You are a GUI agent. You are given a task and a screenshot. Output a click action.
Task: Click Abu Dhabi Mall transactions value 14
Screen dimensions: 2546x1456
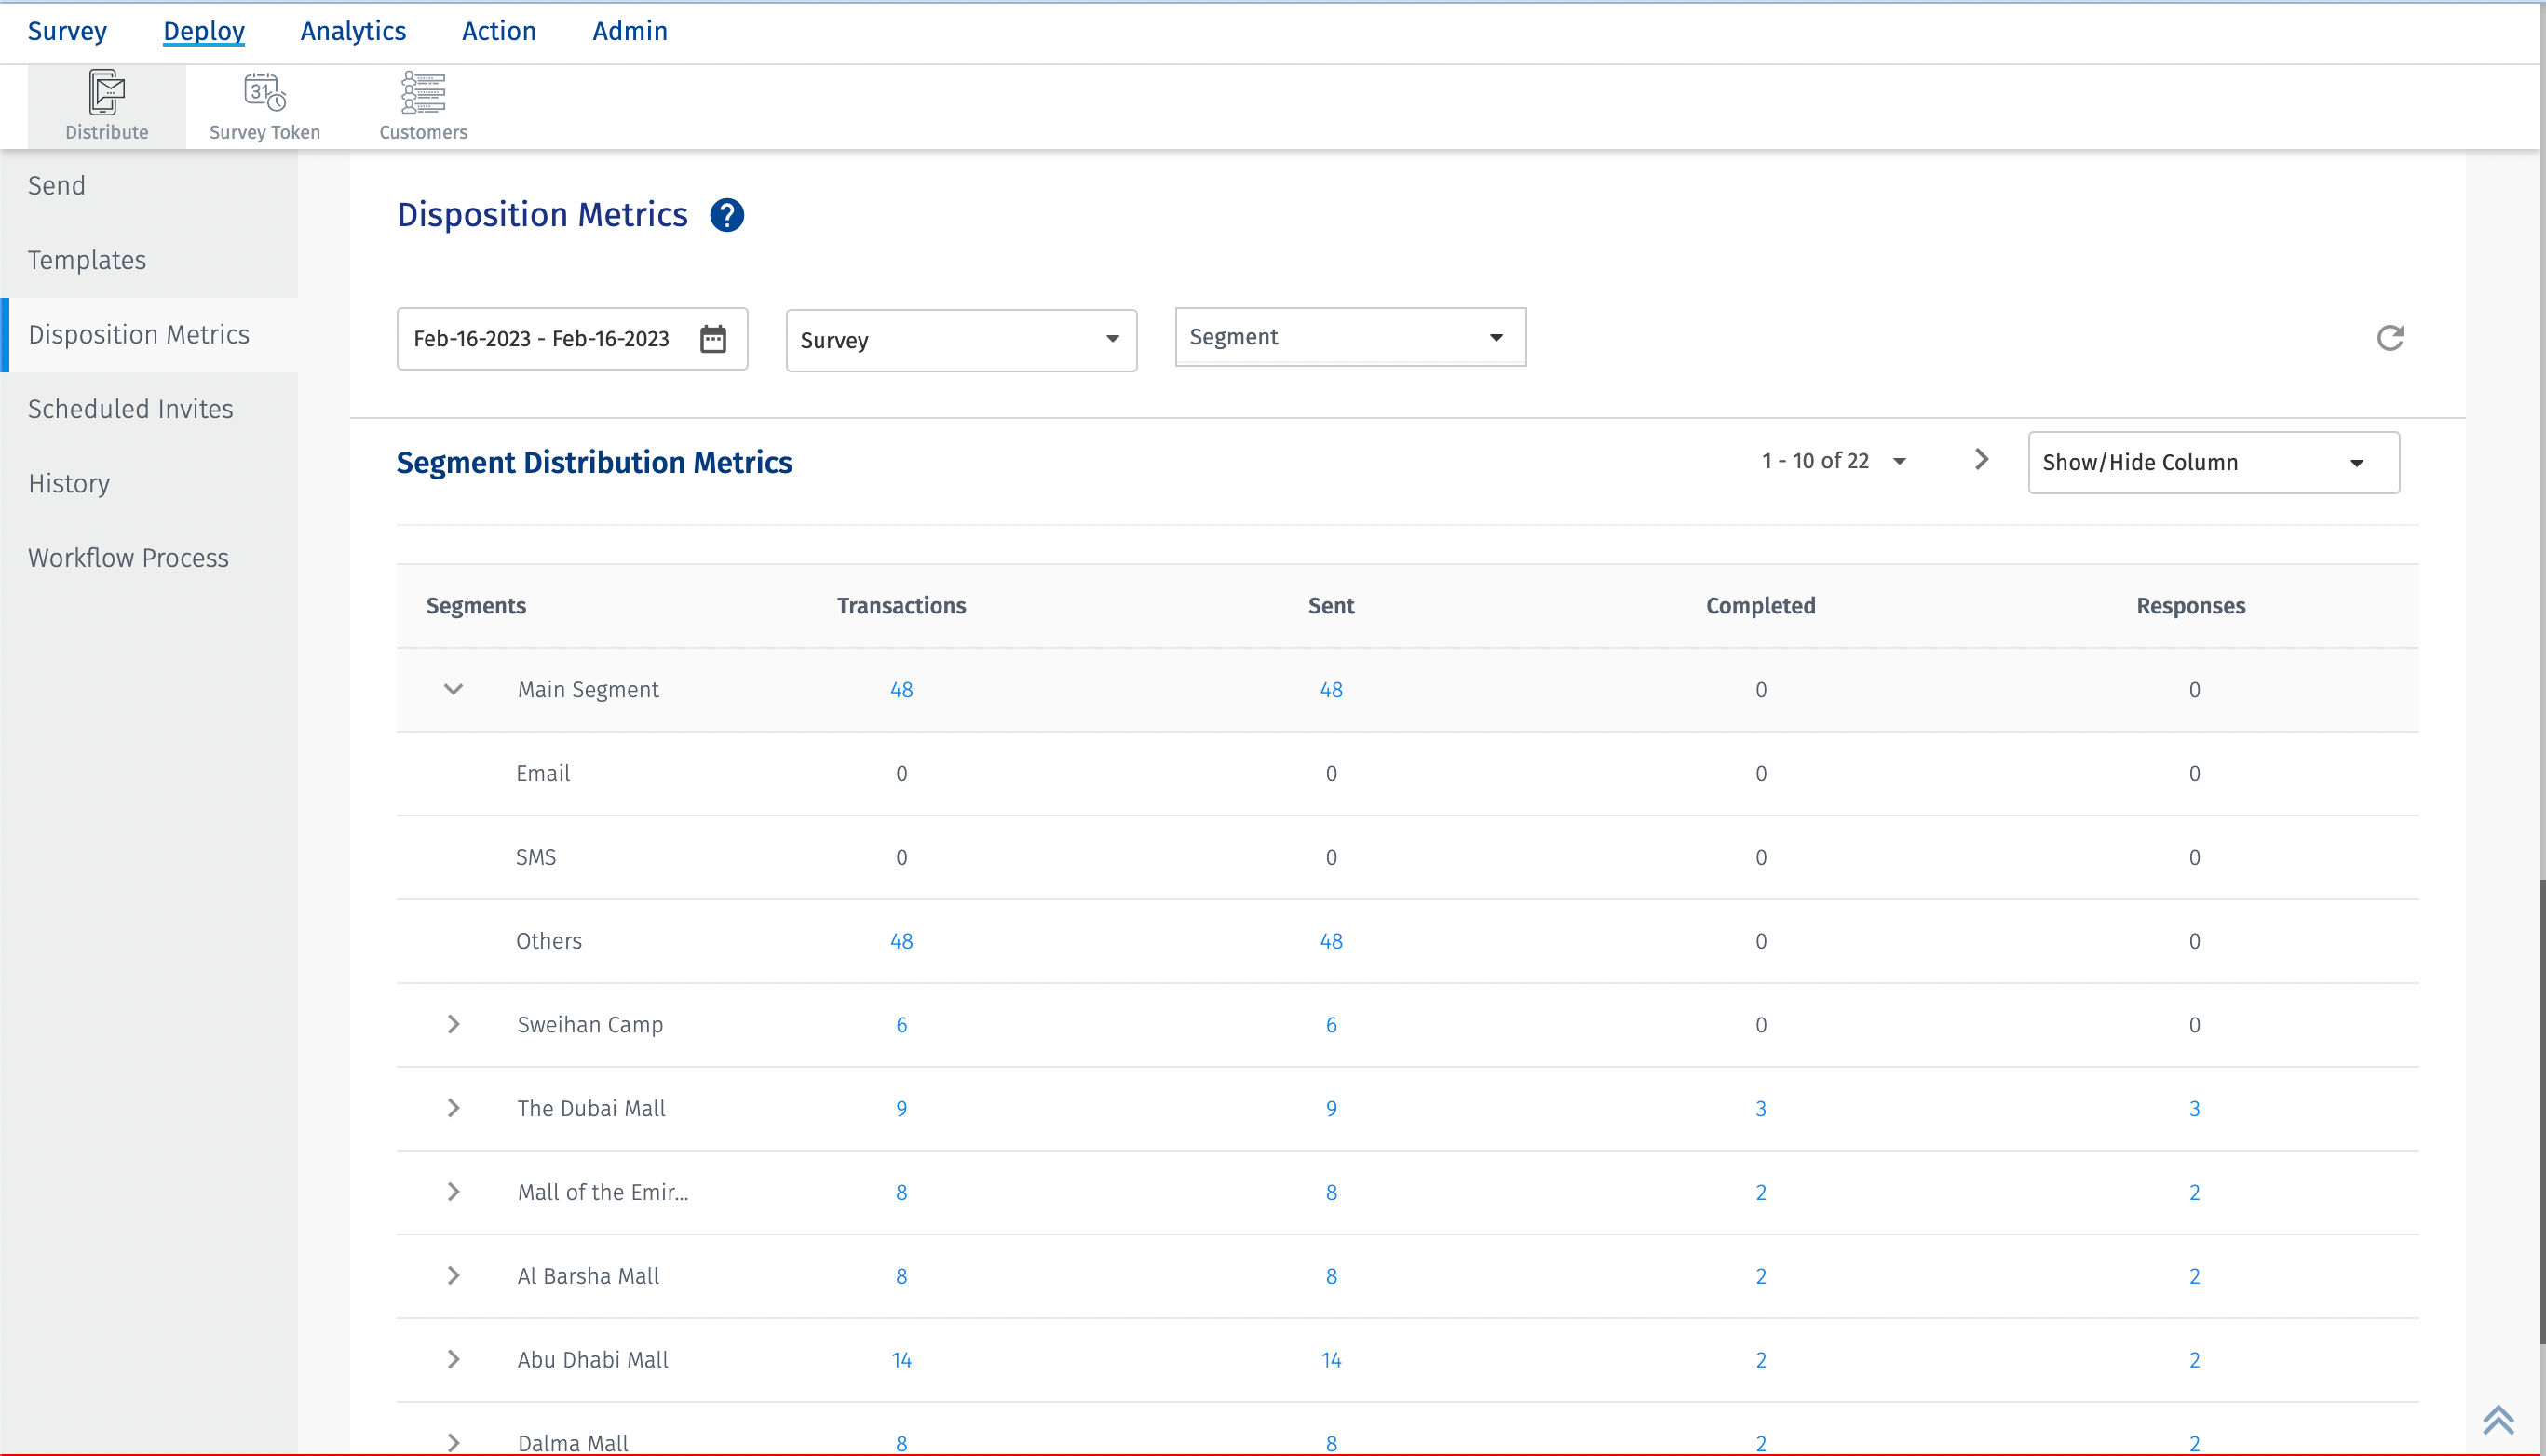click(901, 1359)
